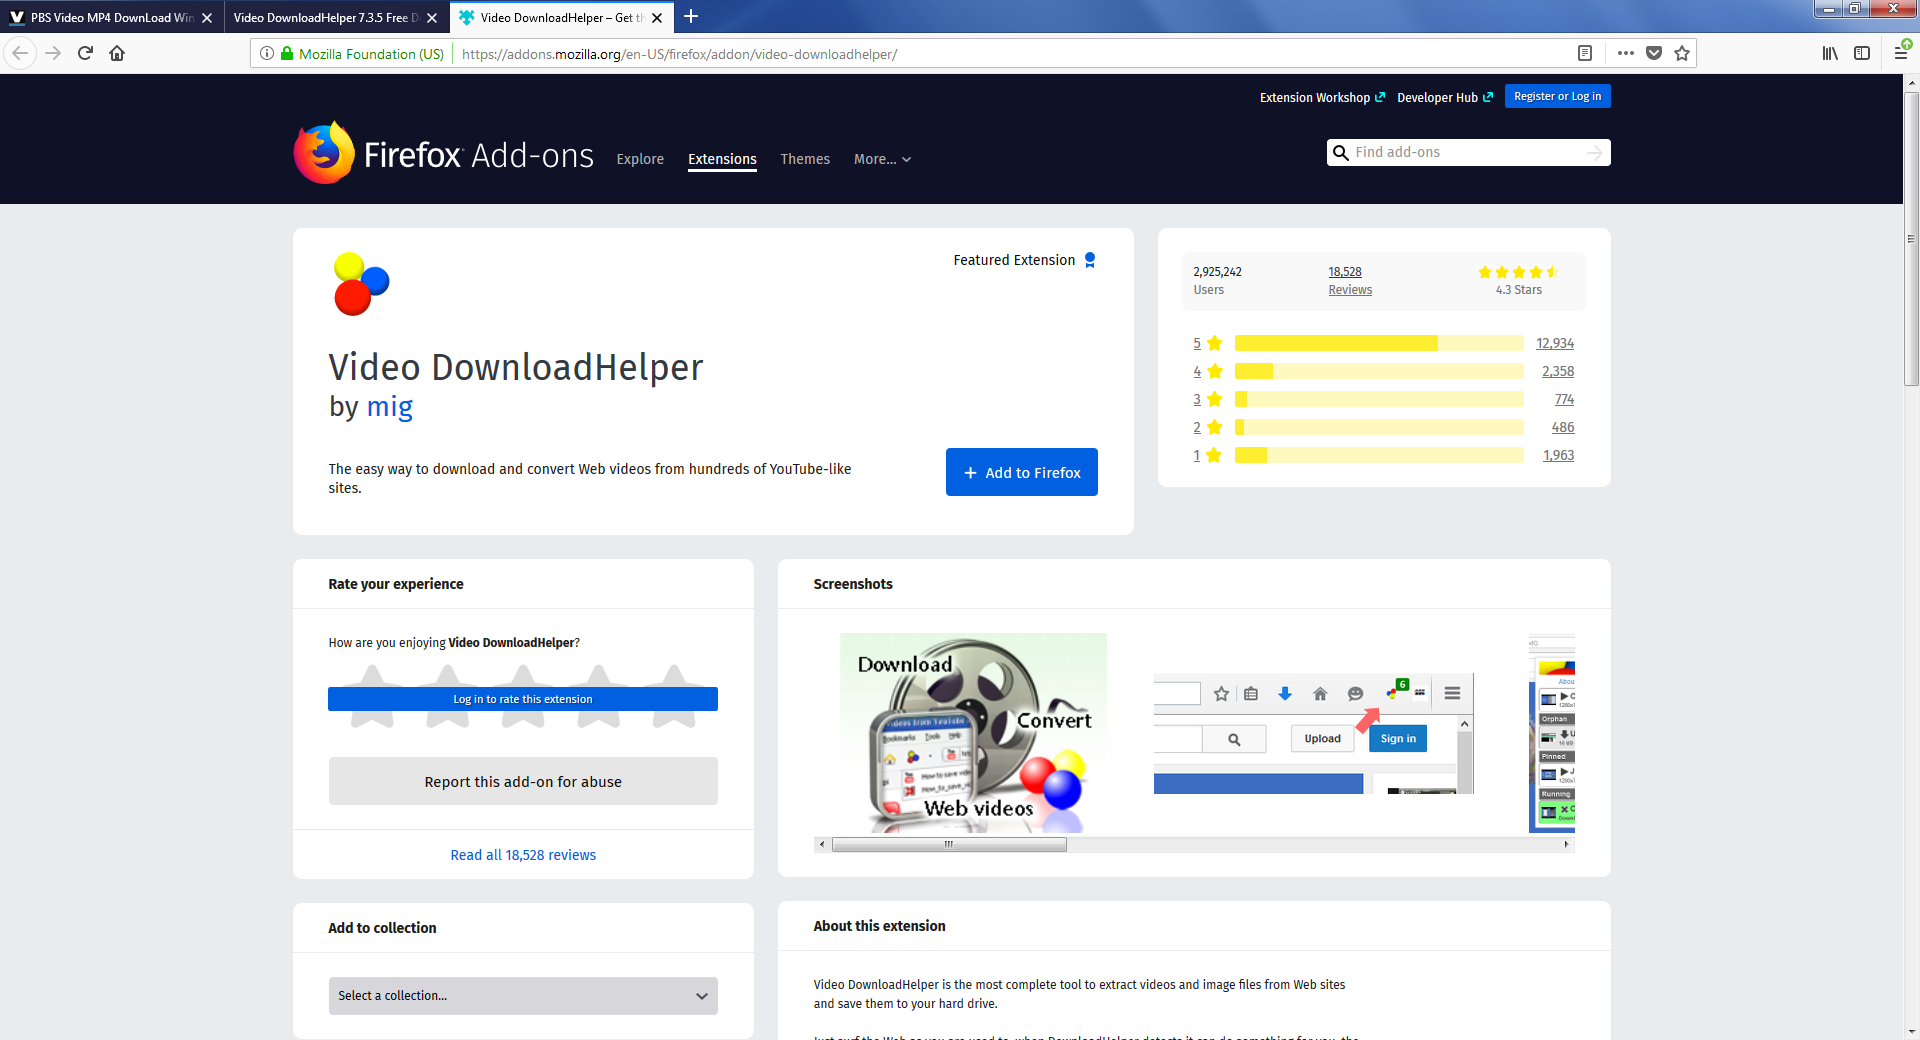Close the PBS Video MP4 Download tab
This screenshot has height=1040, width=1920.
[x=207, y=18]
